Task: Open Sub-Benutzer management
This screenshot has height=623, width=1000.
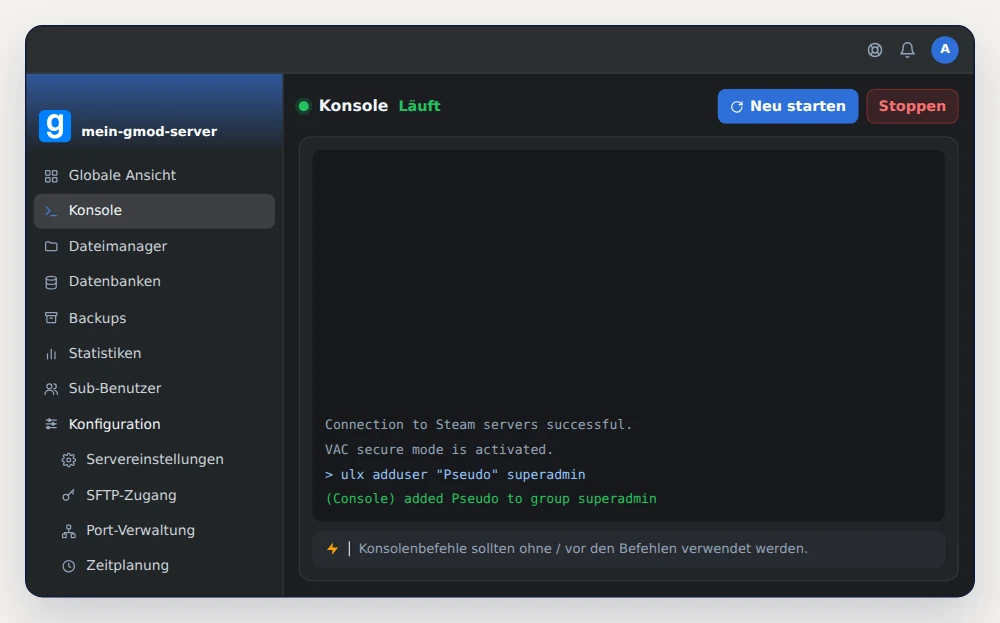Action: [154, 388]
